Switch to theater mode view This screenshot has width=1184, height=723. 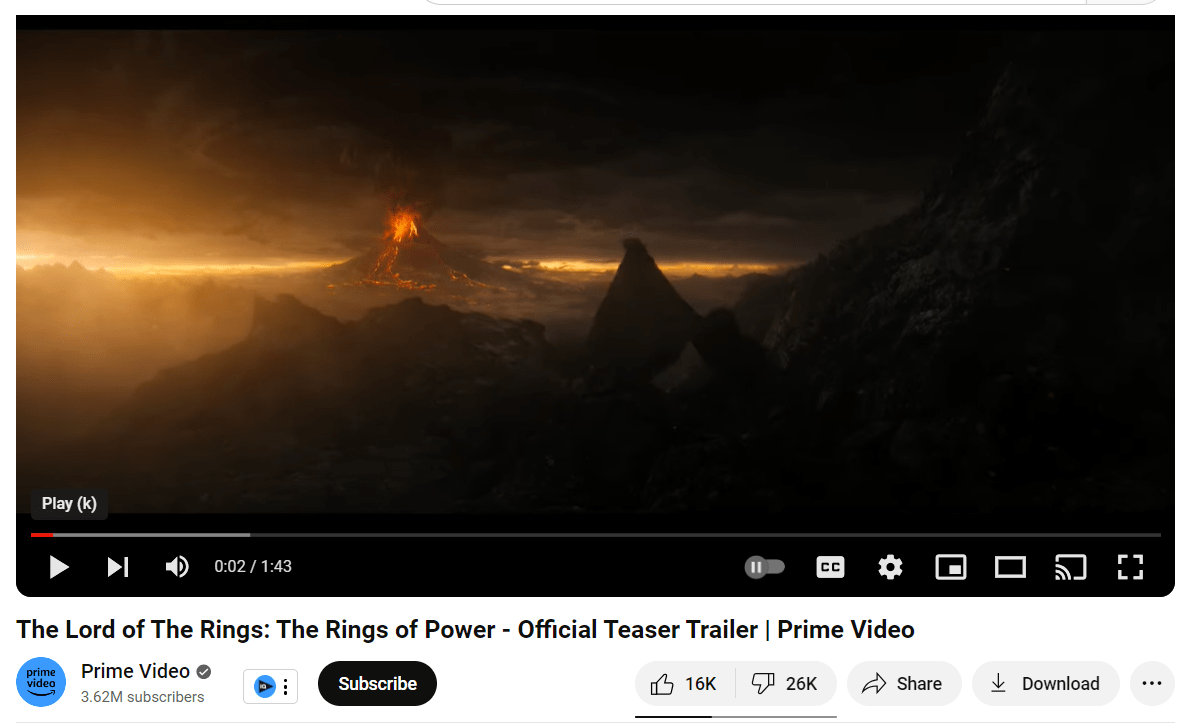point(1010,567)
